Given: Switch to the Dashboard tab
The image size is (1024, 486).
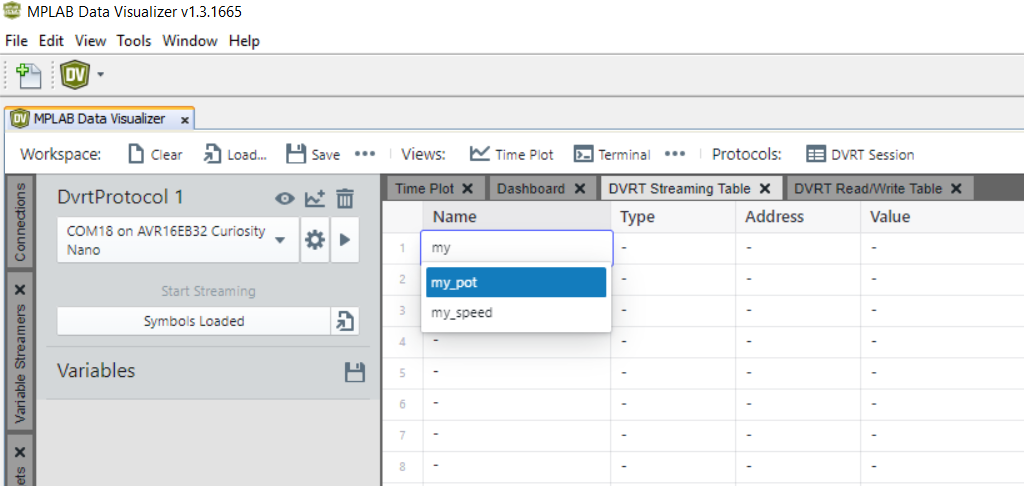Looking at the screenshot, I should tap(530, 188).
